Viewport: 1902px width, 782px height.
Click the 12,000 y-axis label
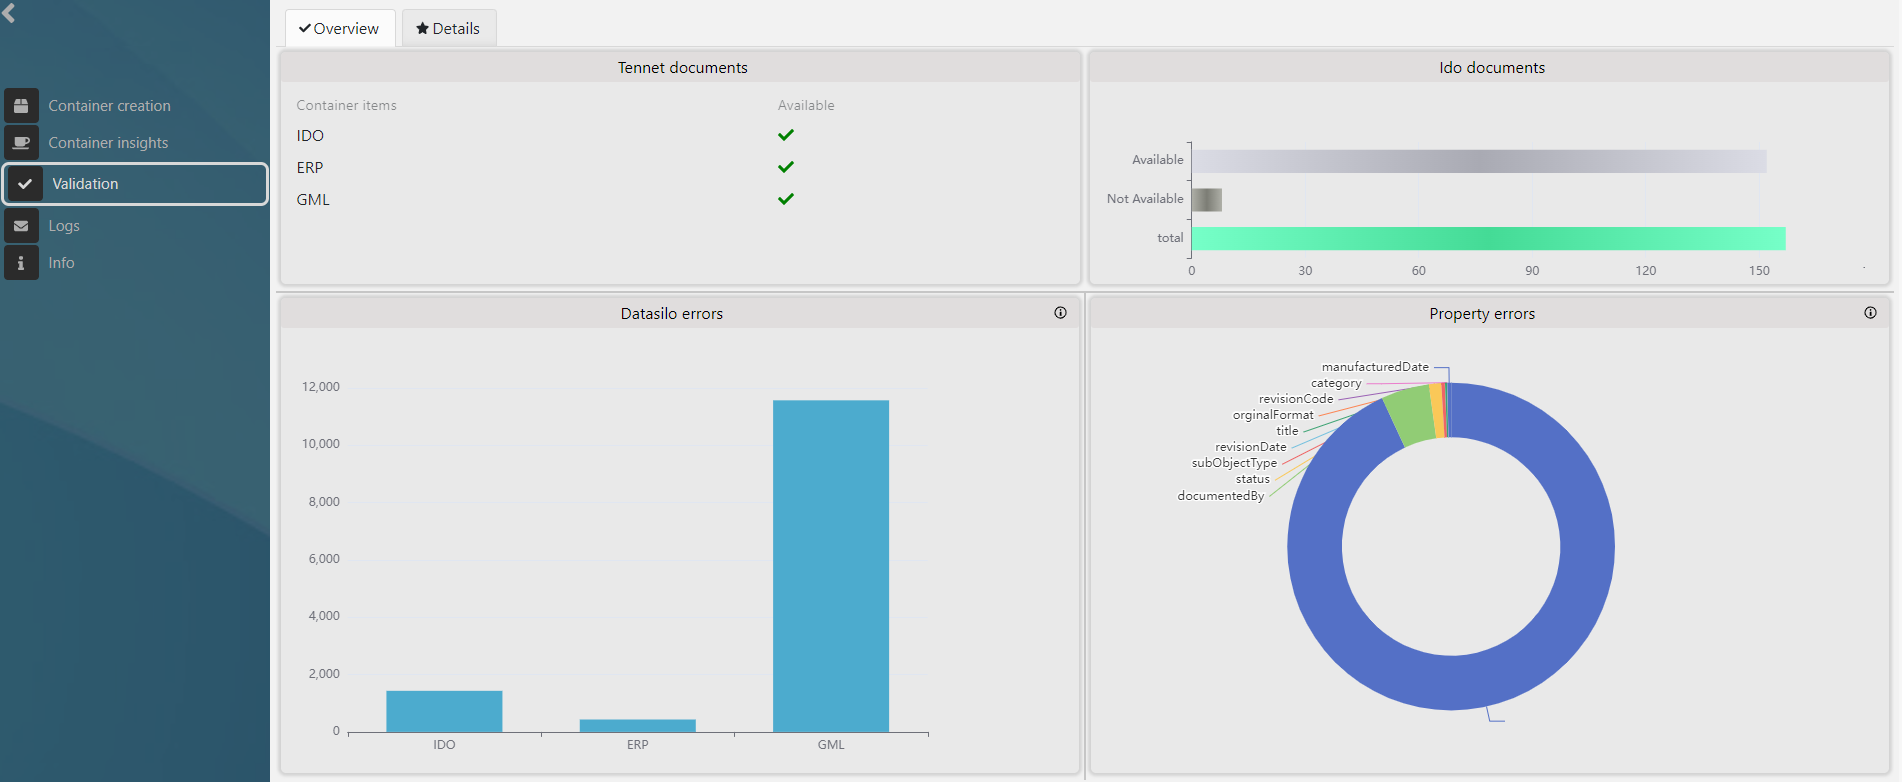321,387
